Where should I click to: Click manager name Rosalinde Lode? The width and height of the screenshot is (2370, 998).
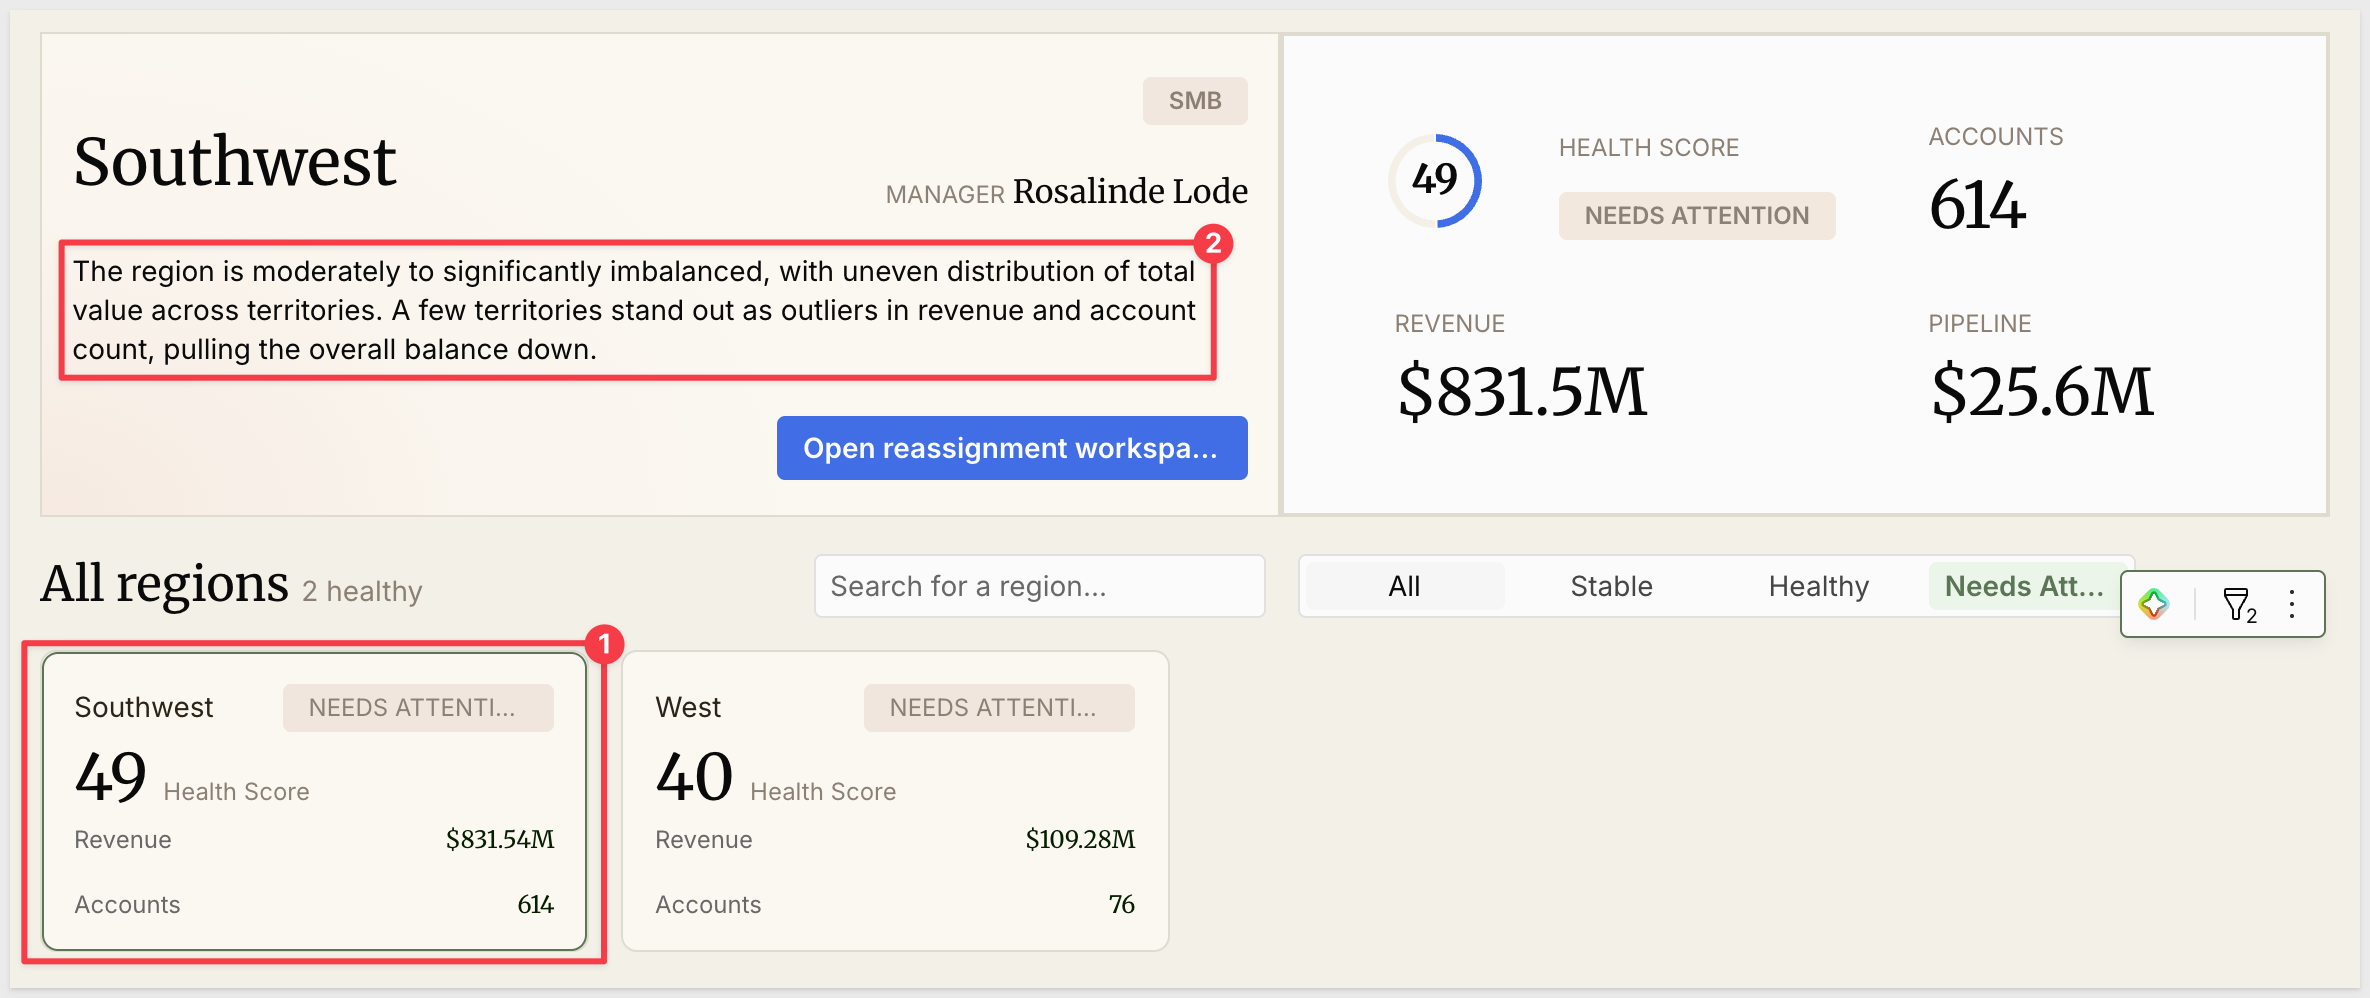click(x=1130, y=191)
